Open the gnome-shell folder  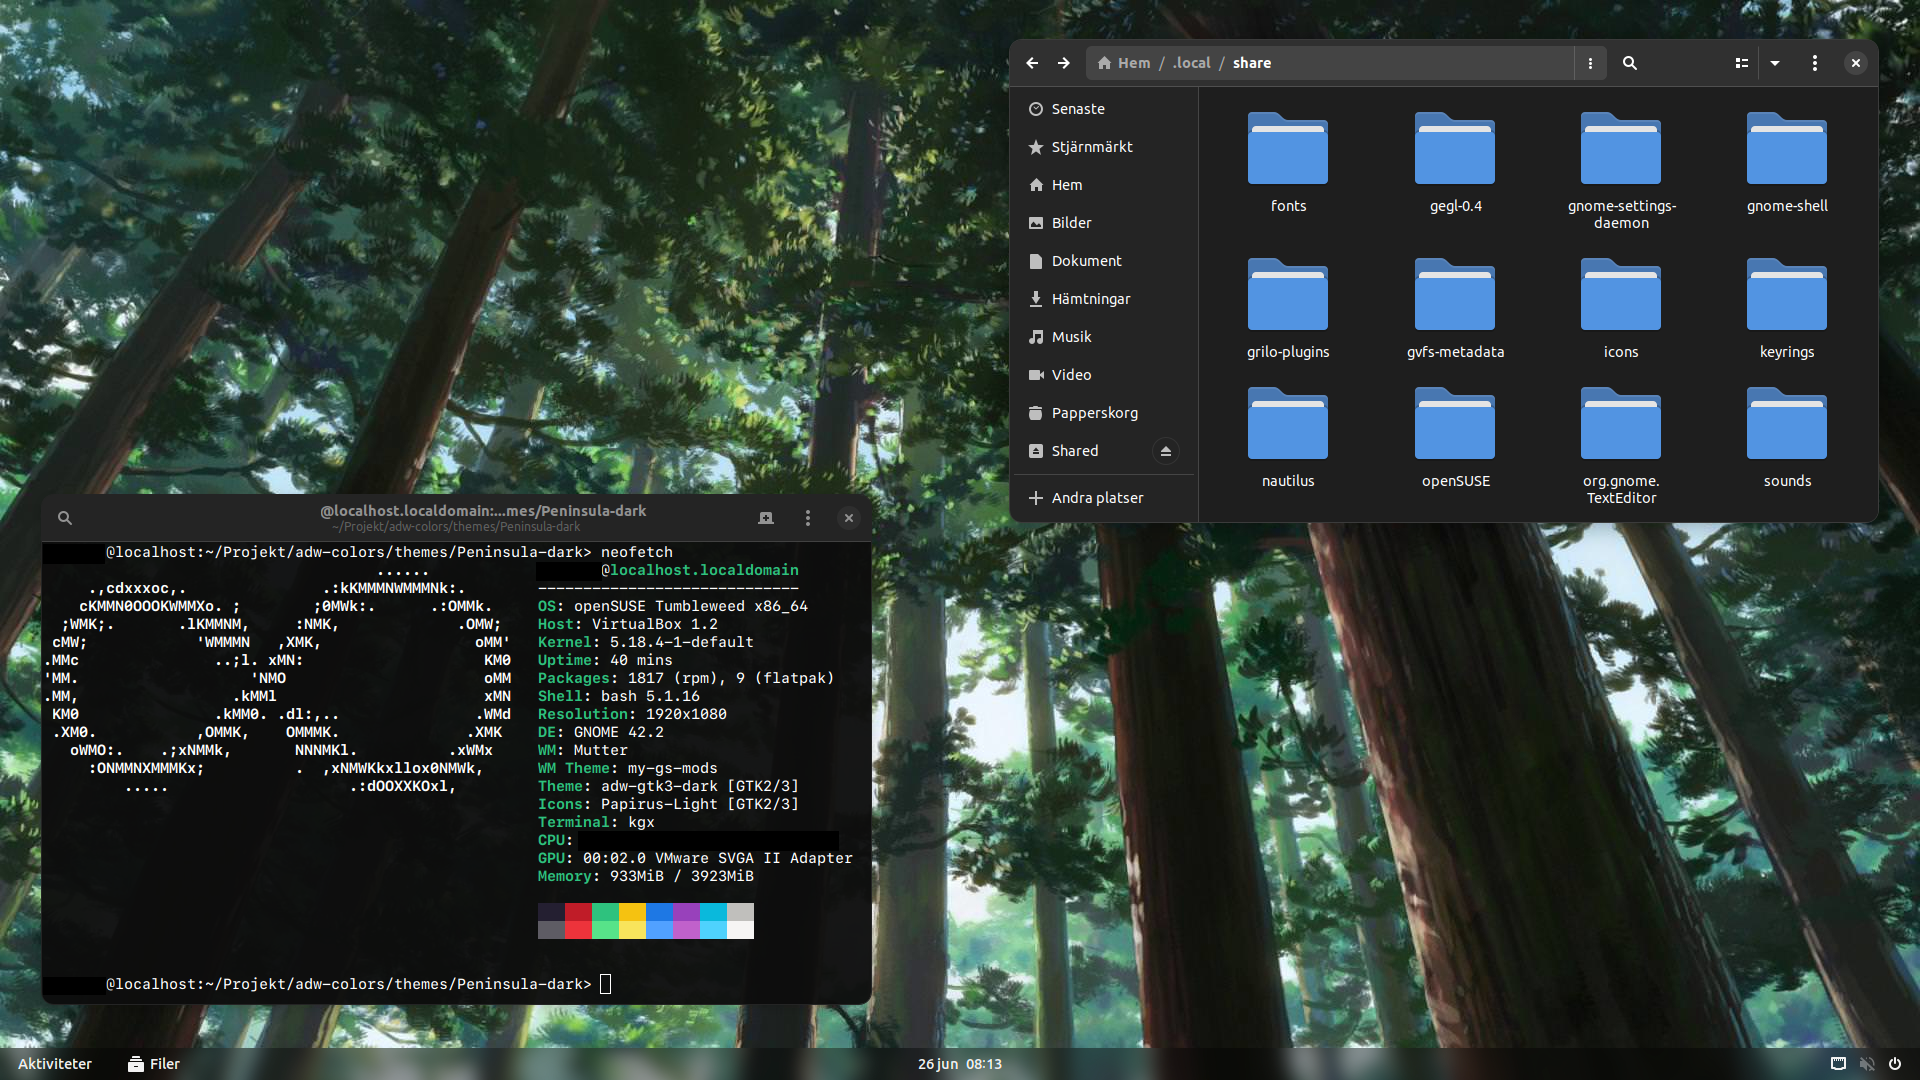[1786, 160]
